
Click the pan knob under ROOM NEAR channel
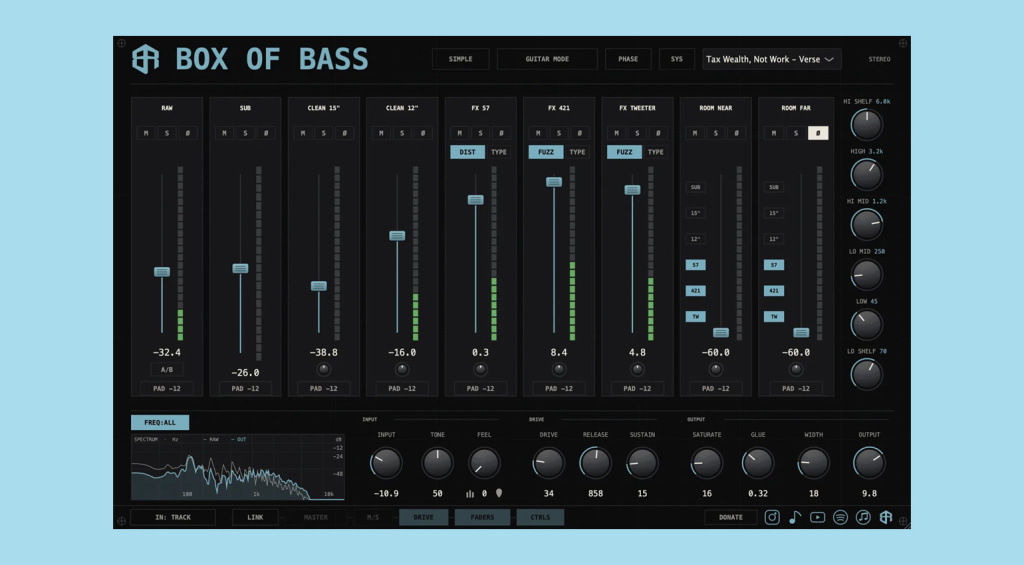pos(716,369)
